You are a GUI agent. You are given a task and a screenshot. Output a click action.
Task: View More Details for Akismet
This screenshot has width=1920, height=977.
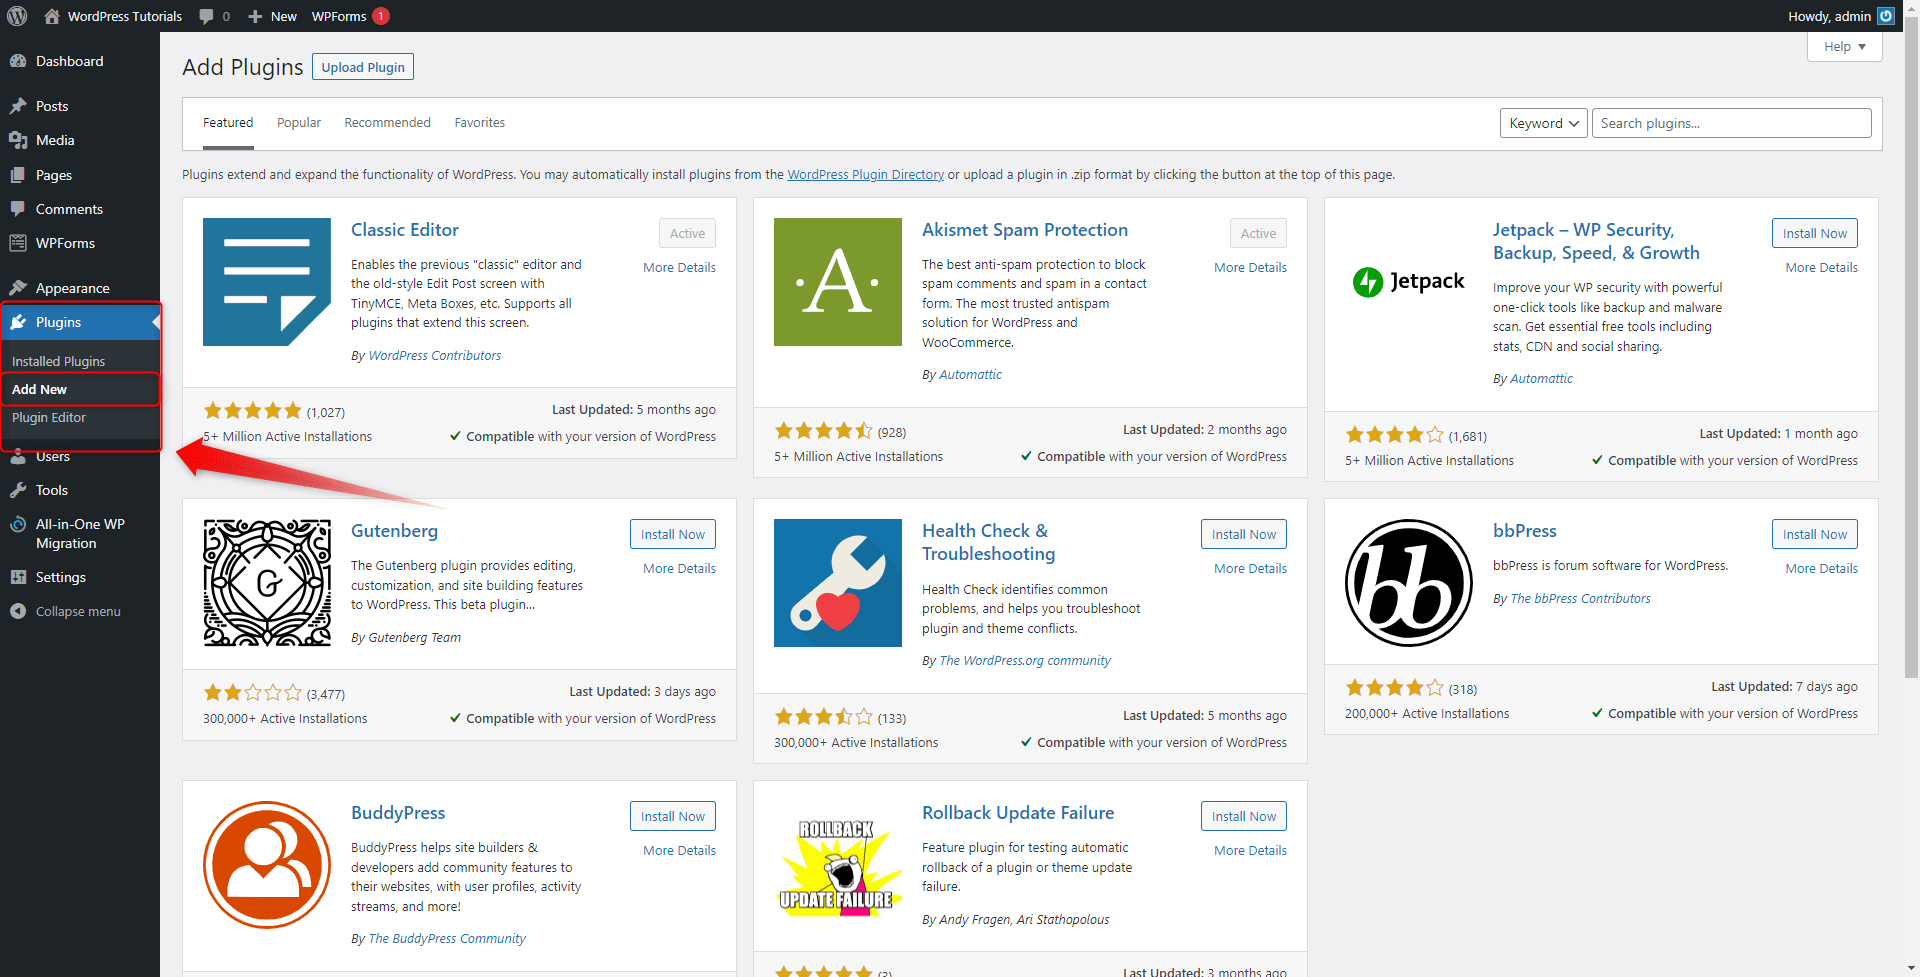click(1250, 267)
